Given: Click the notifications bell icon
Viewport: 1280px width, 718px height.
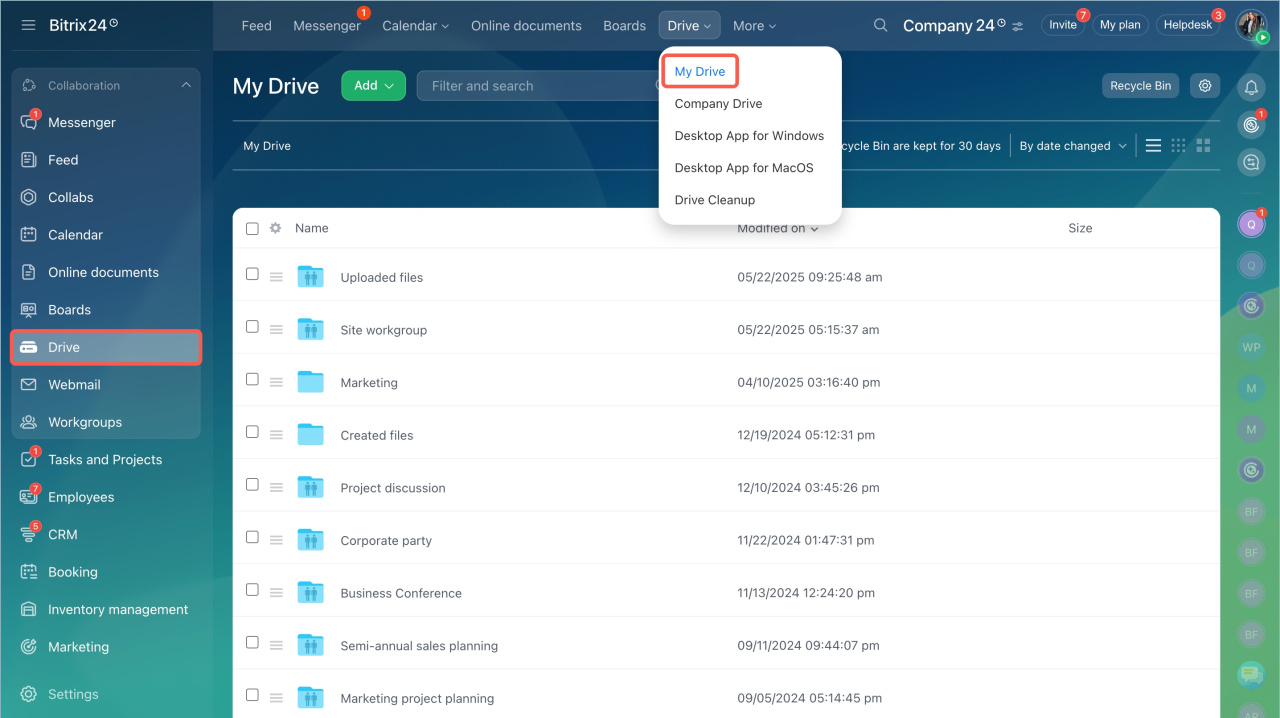Looking at the screenshot, I should click(1250, 87).
